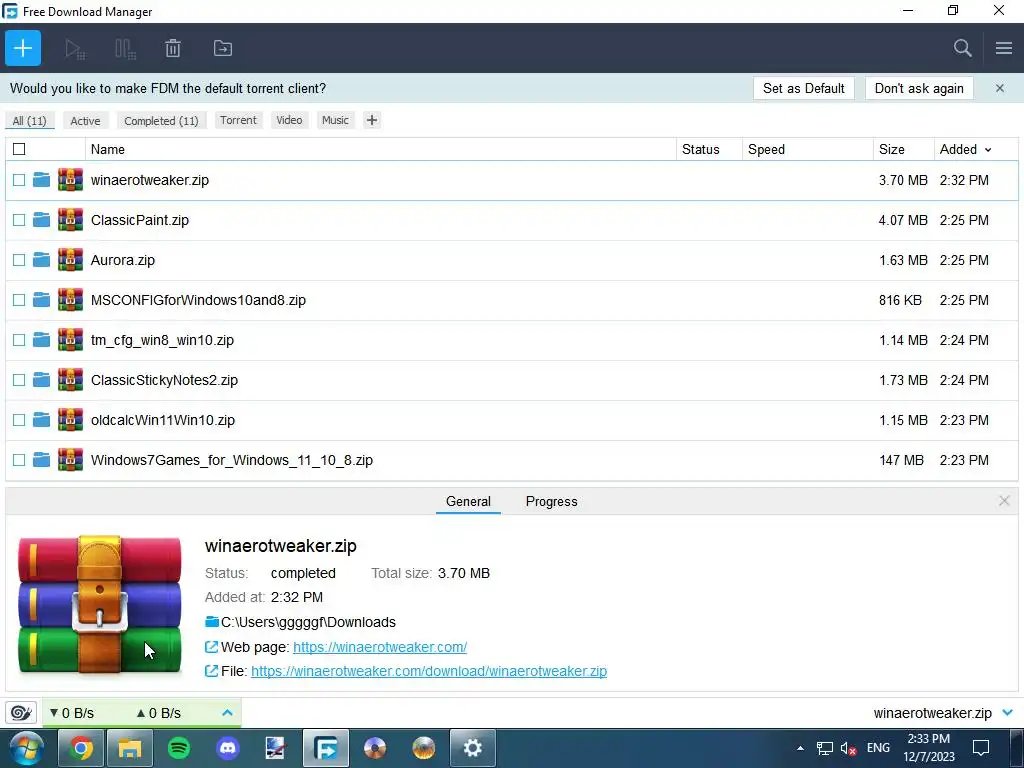
Task: Check the ClassicPaint.zip checkbox
Action: pyautogui.click(x=19, y=219)
